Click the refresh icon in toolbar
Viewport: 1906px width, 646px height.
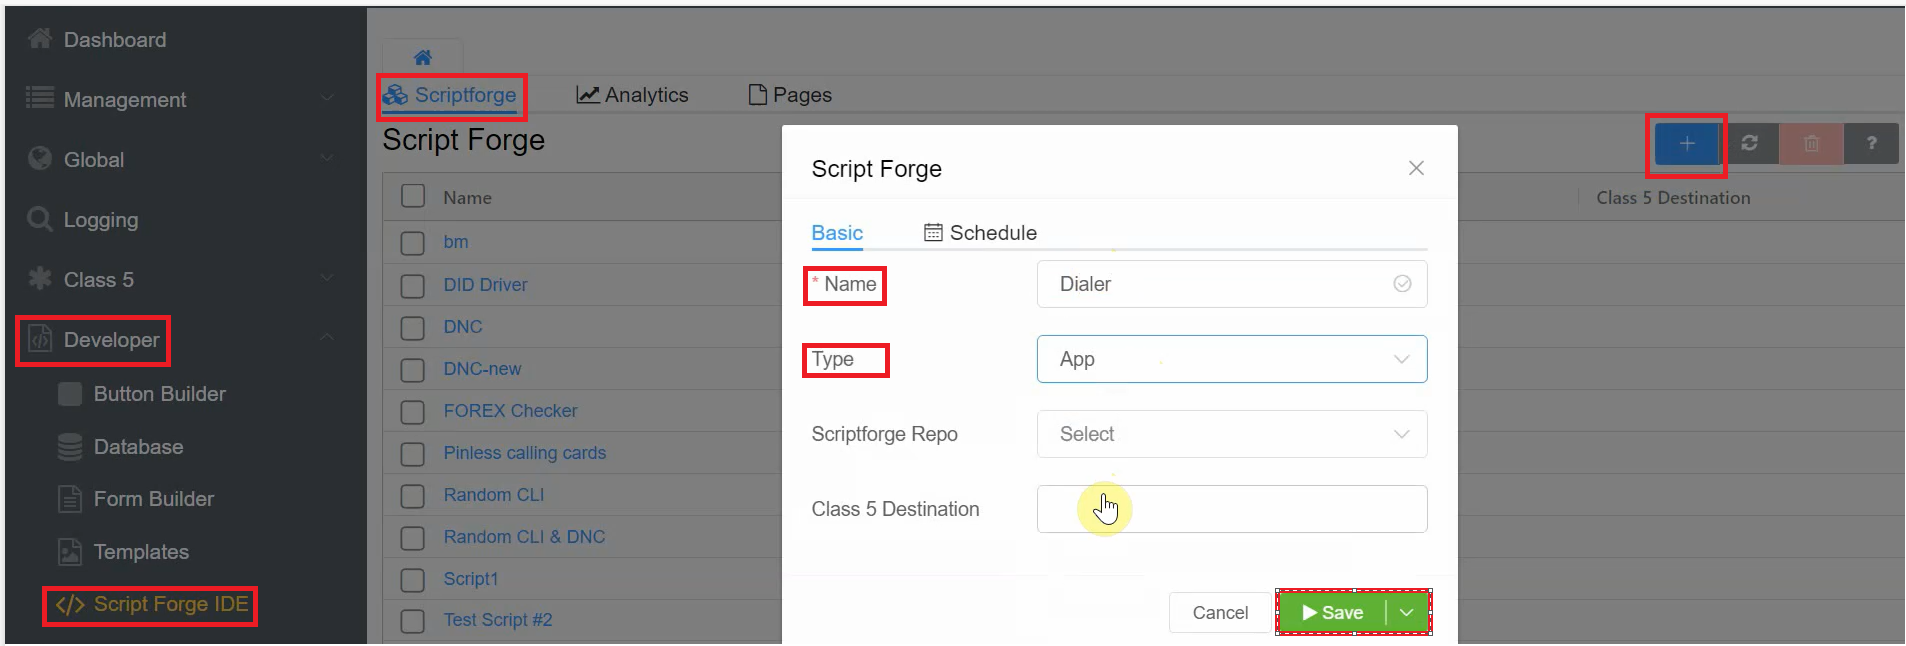click(1749, 144)
